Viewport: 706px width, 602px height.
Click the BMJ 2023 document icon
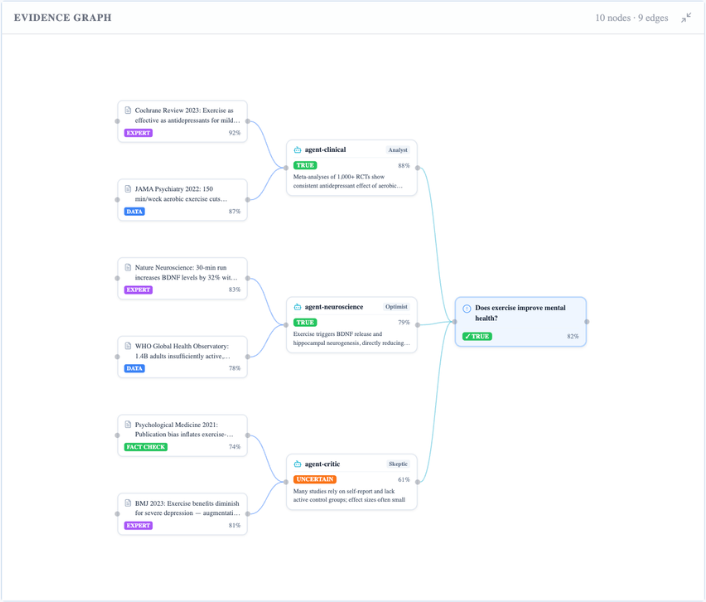pos(127,502)
